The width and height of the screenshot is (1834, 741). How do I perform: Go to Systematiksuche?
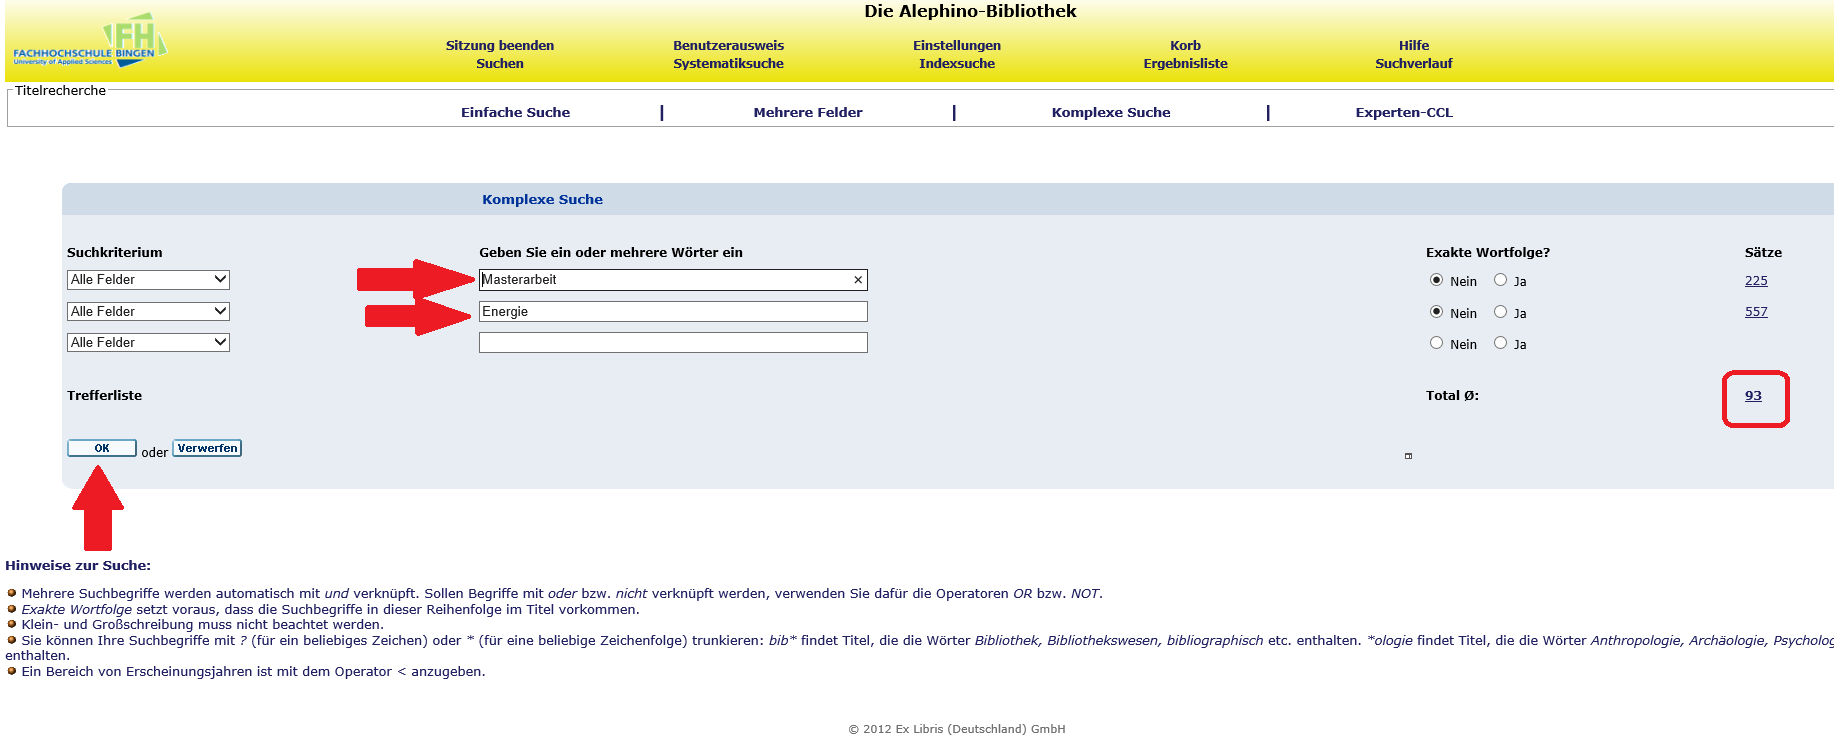[x=728, y=64]
